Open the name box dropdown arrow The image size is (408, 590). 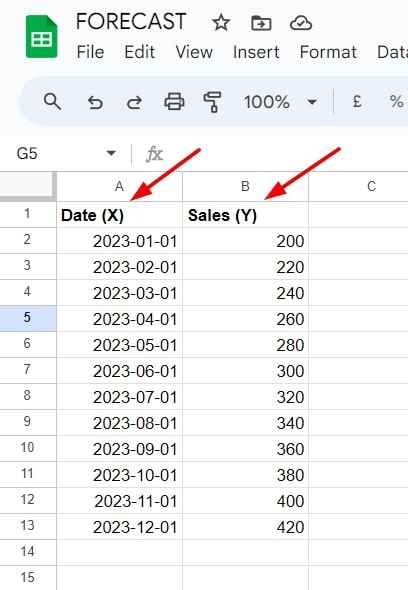pyautogui.click(x=111, y=154)
